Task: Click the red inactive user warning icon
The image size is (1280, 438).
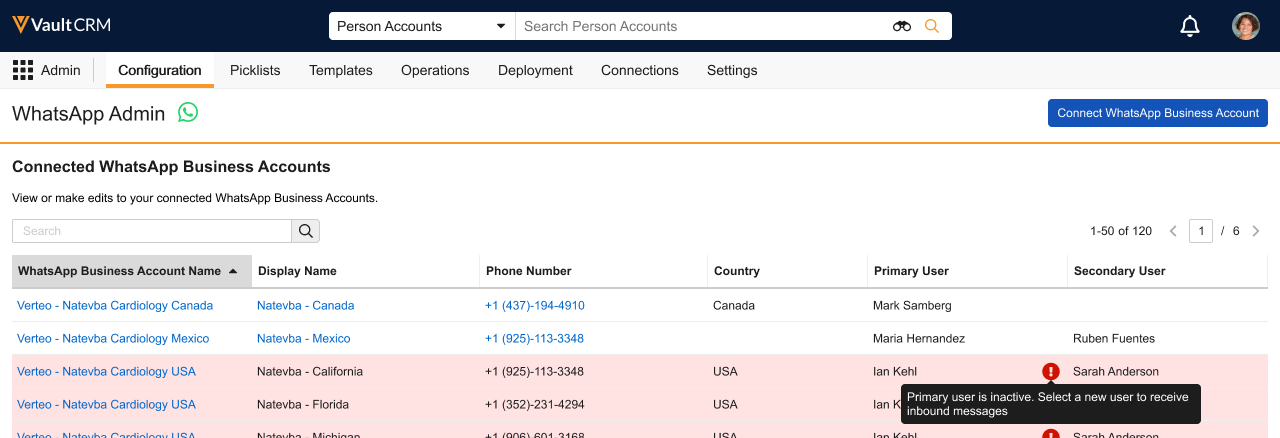Action: click(1050, 371)
